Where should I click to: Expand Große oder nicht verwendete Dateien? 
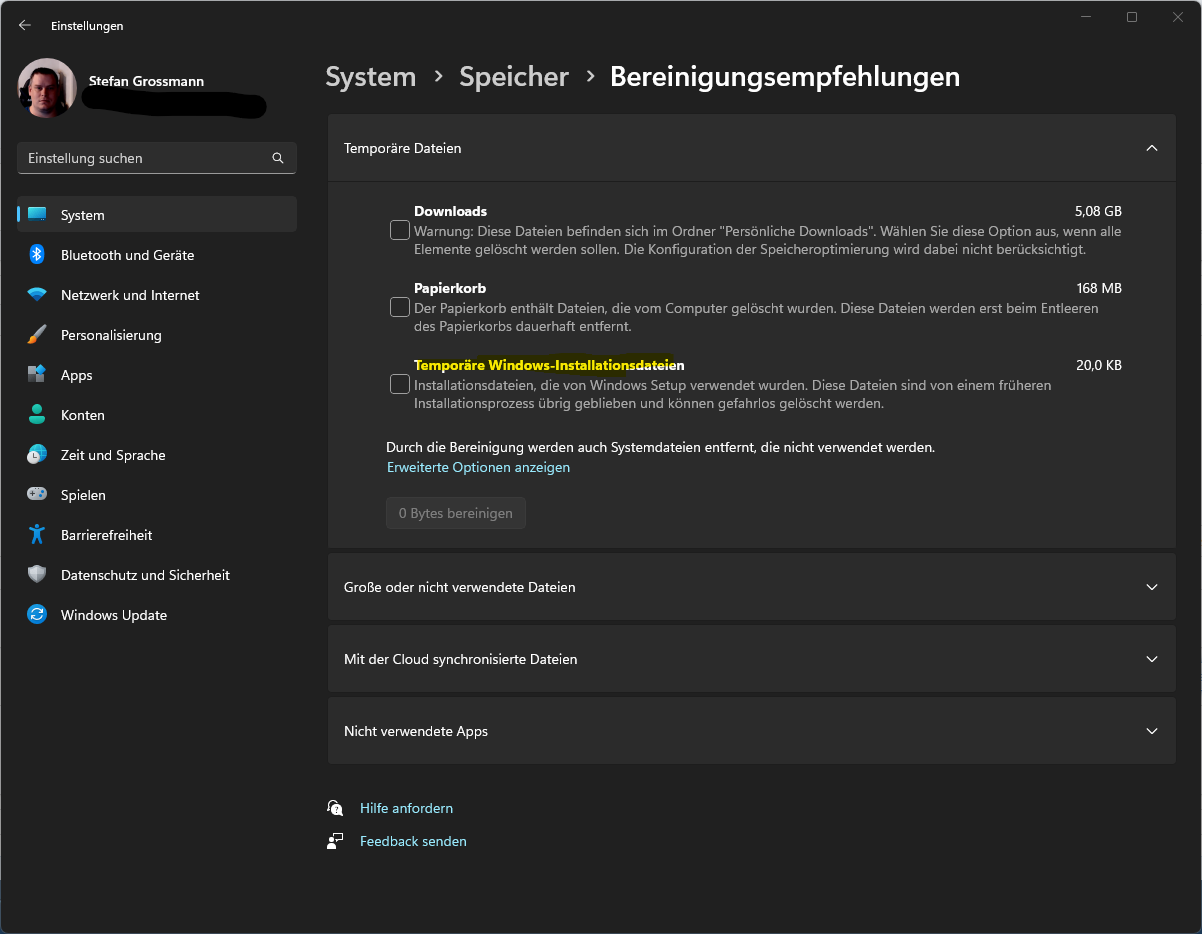[x=752, y=587]
